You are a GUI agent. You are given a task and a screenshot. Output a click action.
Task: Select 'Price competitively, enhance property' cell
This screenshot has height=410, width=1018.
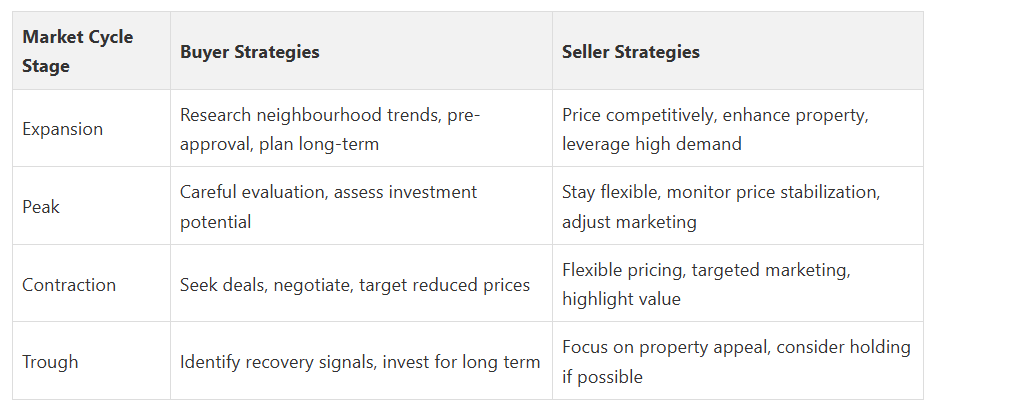point(738,128)
